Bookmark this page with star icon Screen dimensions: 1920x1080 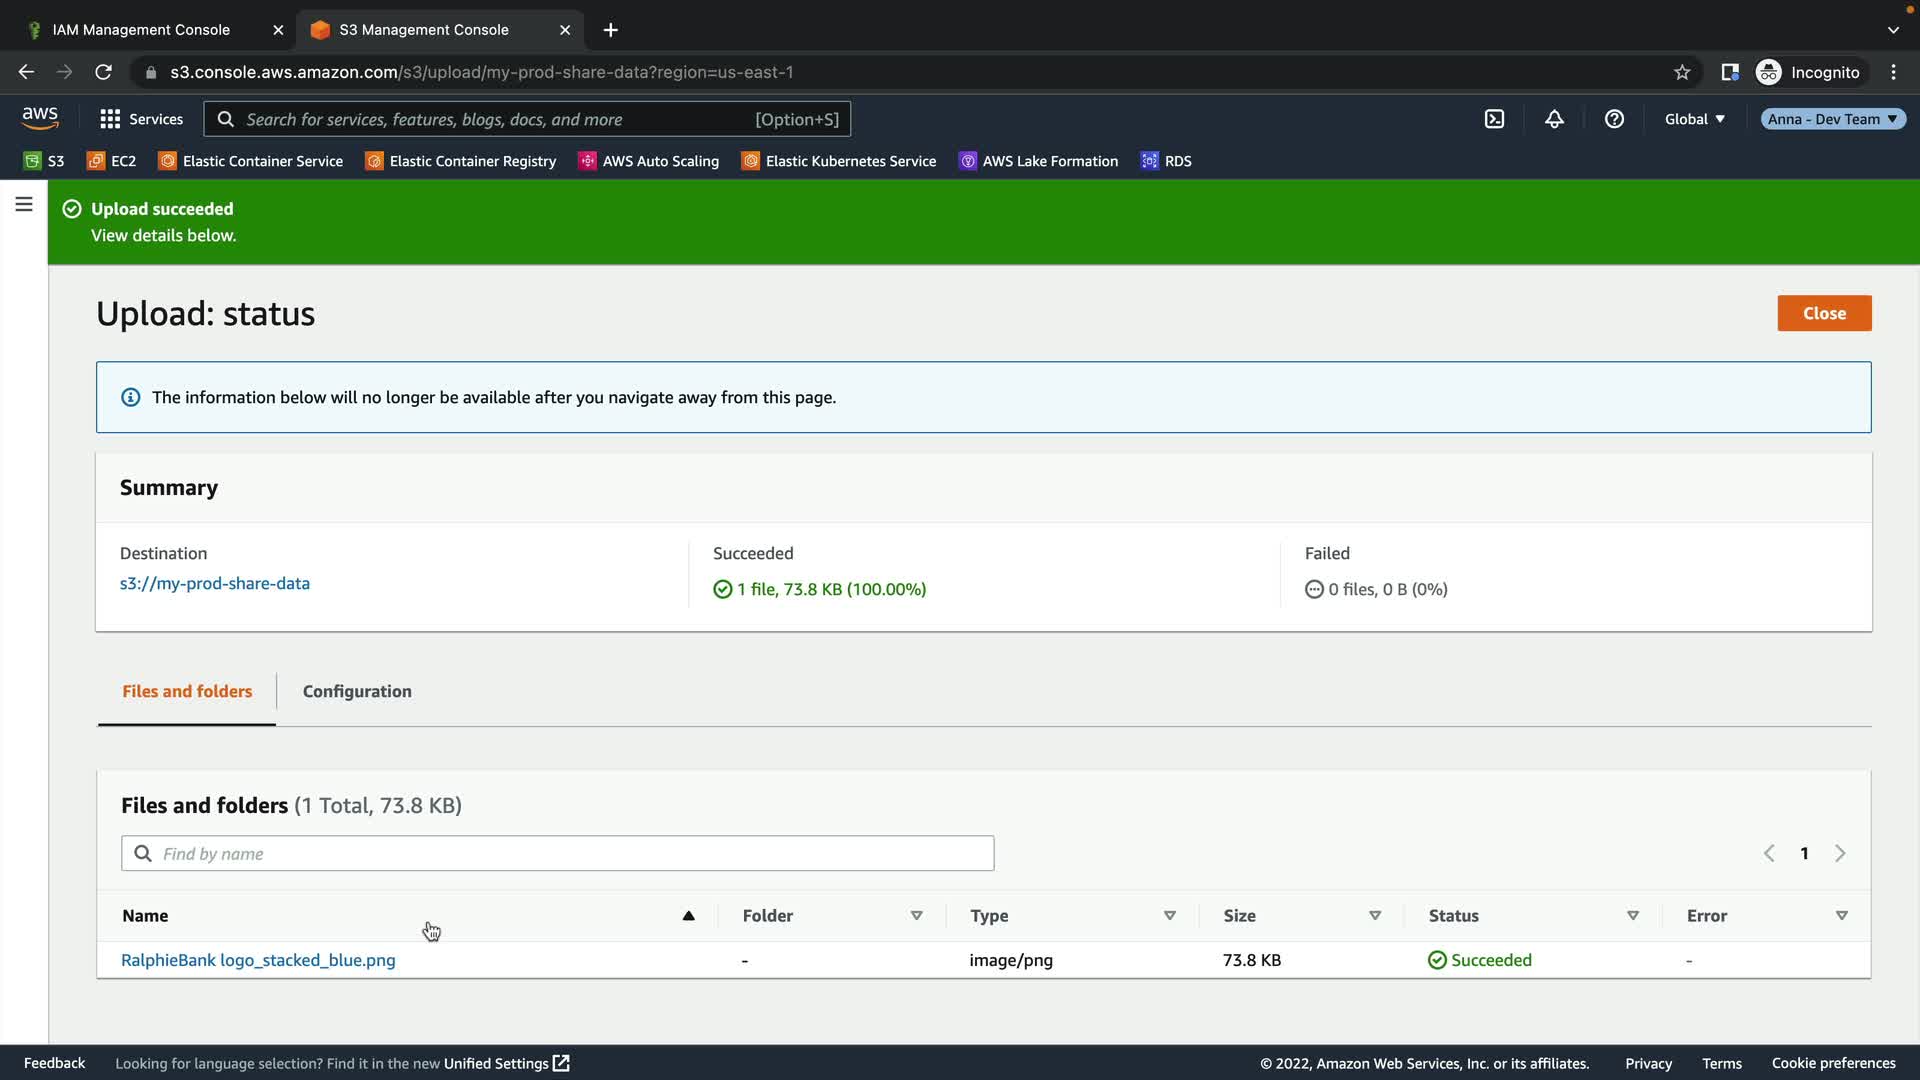coord(1682,72)
